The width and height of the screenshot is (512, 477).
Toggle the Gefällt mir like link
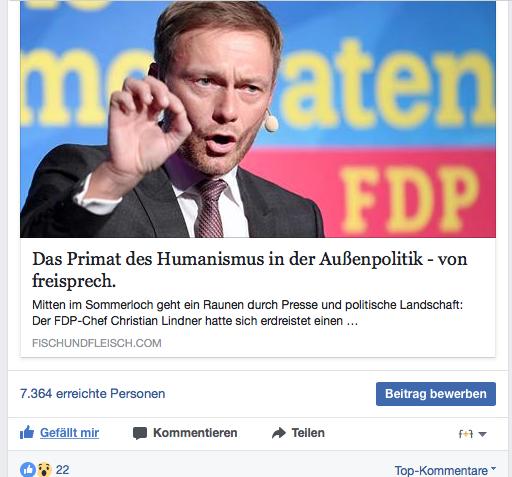click(x=69, y=433)
